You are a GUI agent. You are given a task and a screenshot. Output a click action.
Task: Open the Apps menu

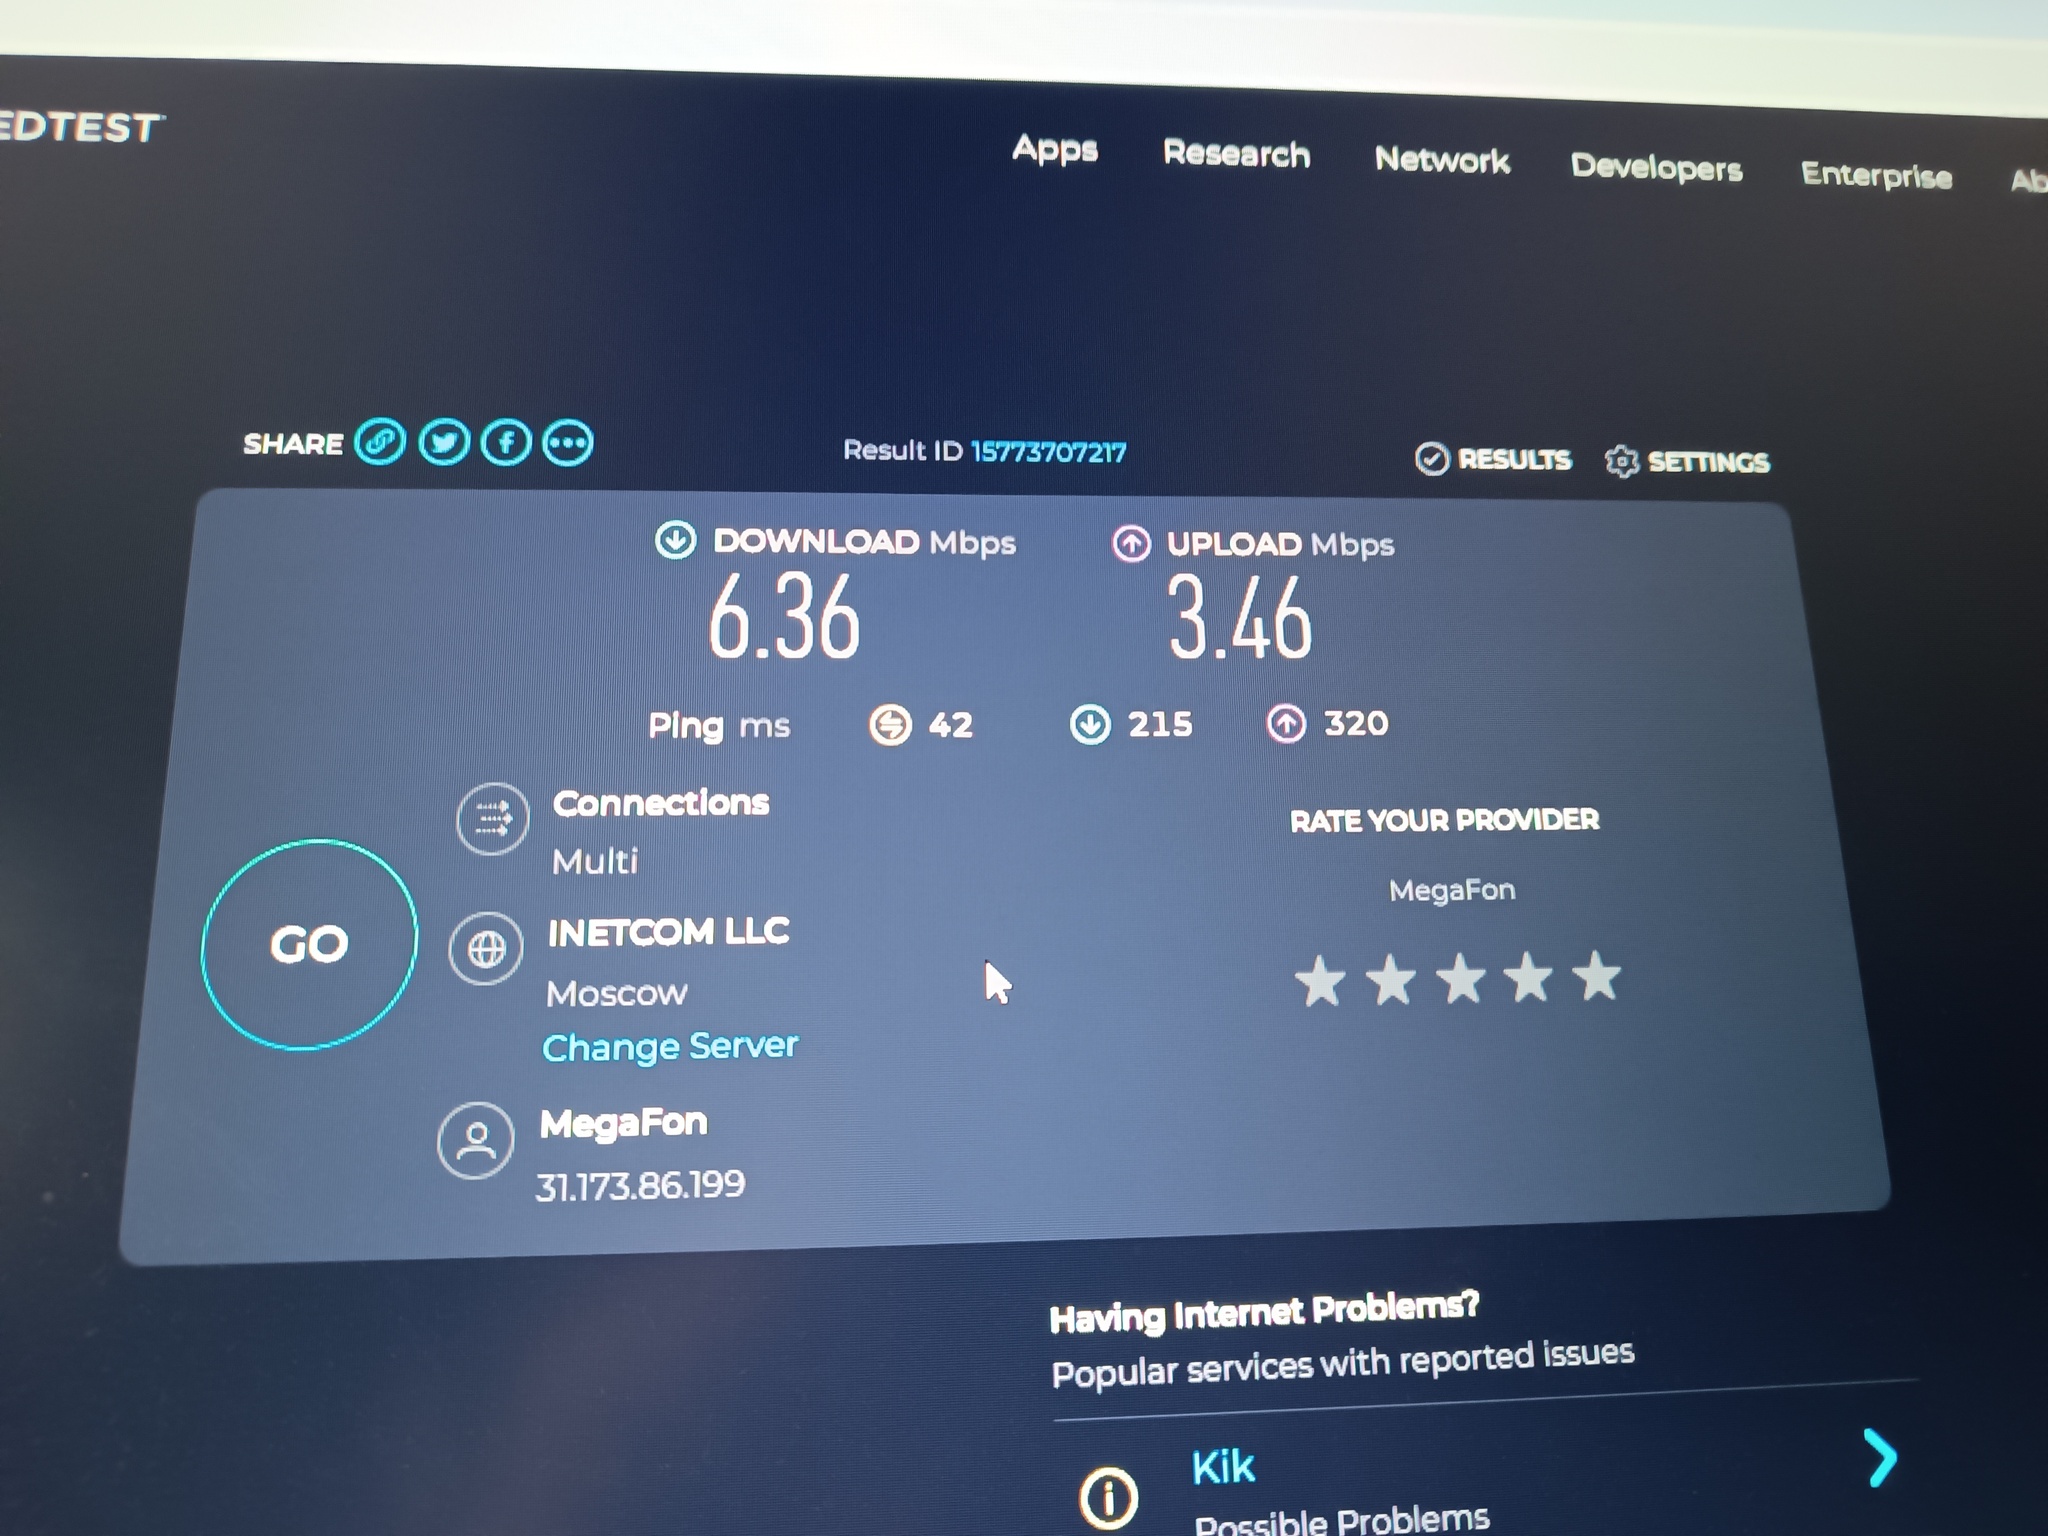click(1055, 149)
